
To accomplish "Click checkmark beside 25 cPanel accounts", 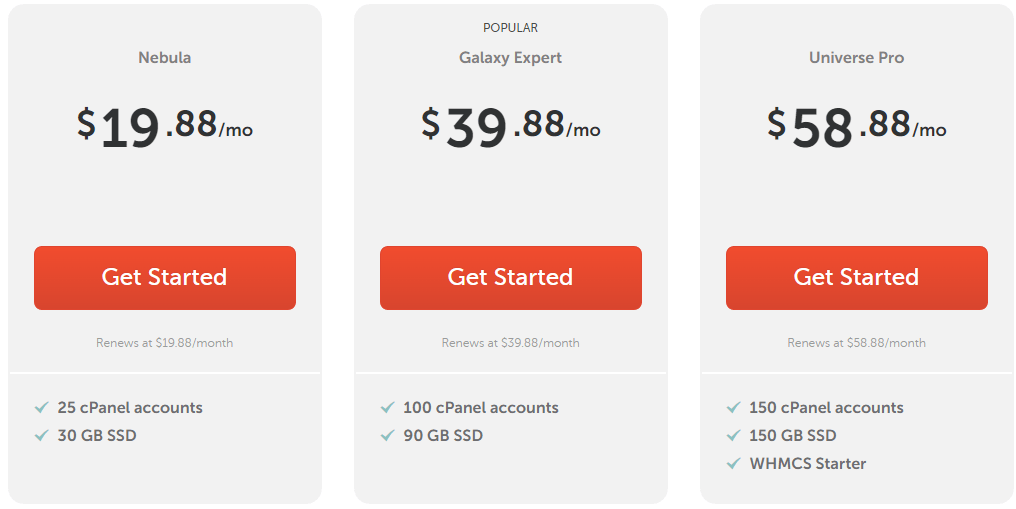I will click(x=41, y=407).
